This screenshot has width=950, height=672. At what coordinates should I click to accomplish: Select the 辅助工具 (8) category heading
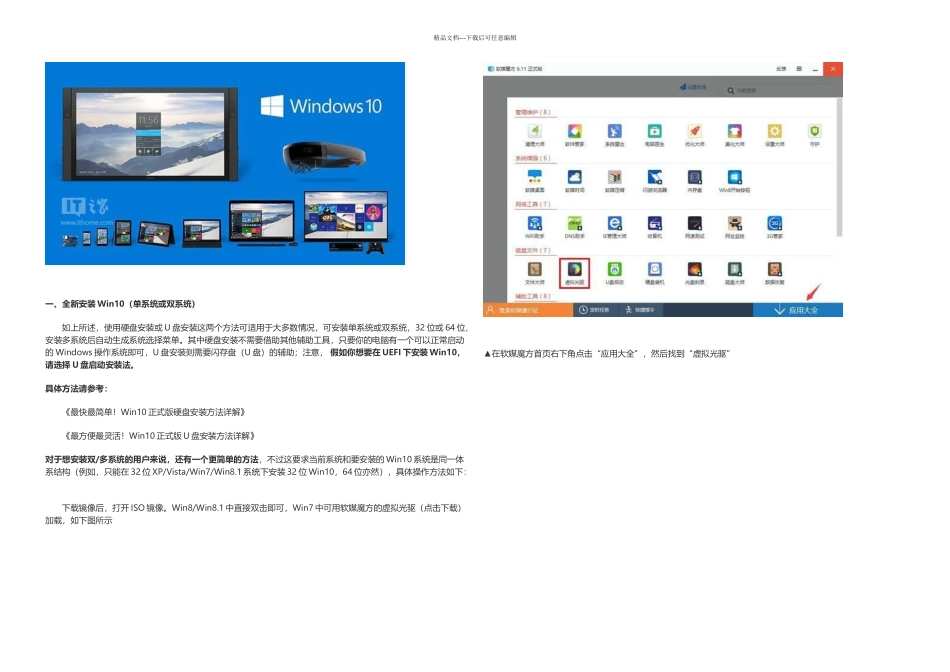tap(533, 296)
